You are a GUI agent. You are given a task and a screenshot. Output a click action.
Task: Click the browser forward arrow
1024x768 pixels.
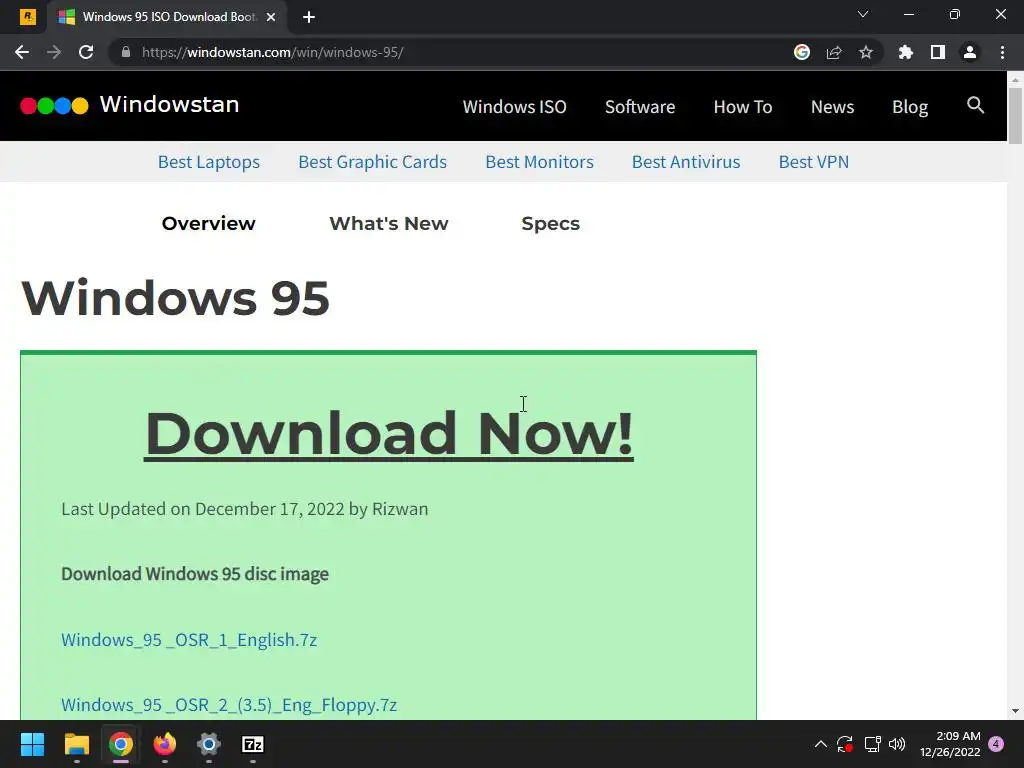point(54,52)
